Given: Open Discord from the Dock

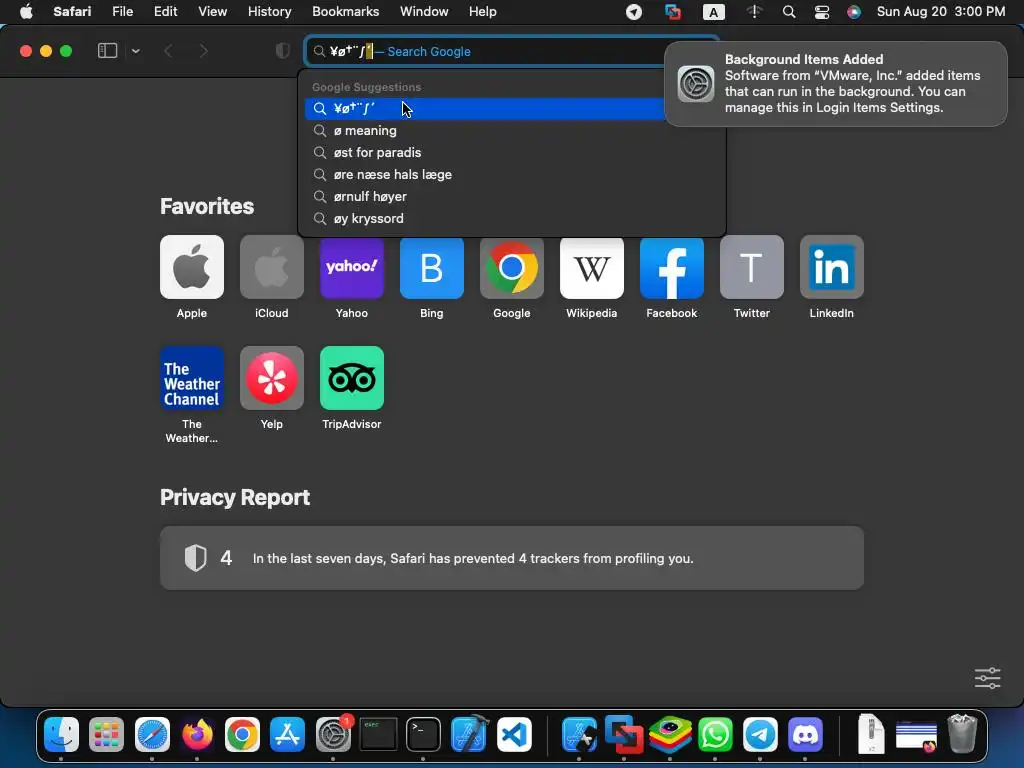Looking at the screenshot, I should [x=805, y=735].
